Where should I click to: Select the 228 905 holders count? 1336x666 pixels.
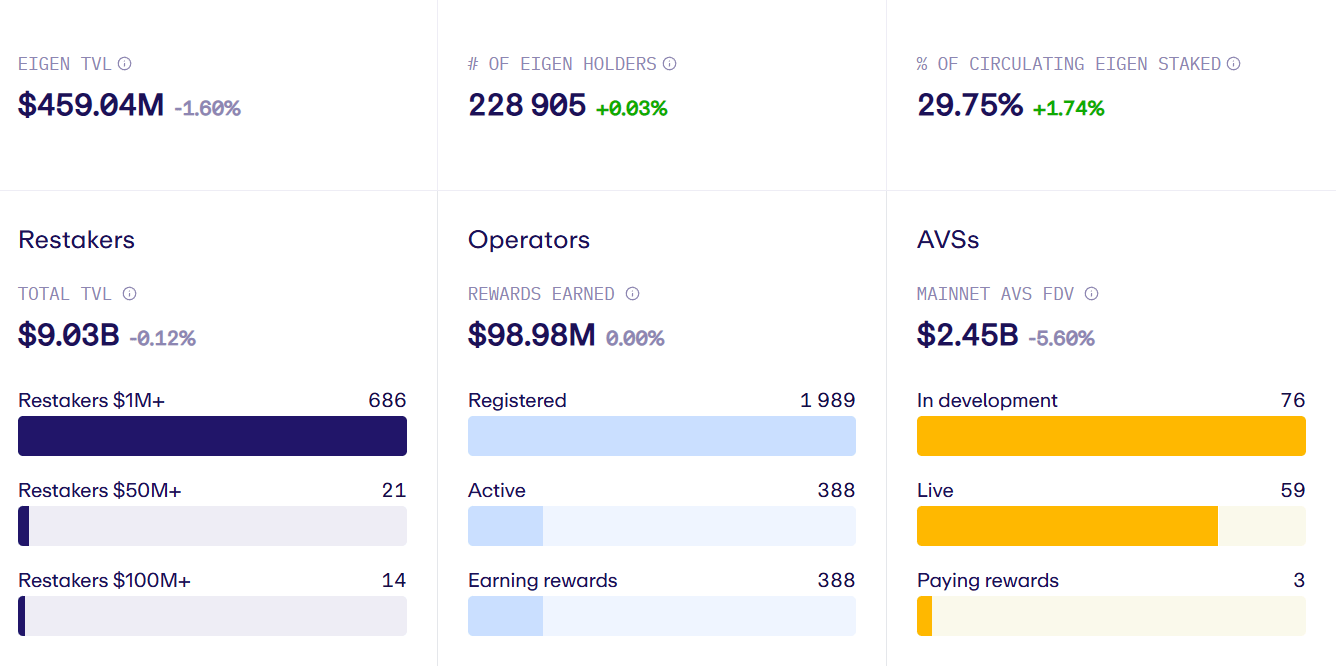527,105
